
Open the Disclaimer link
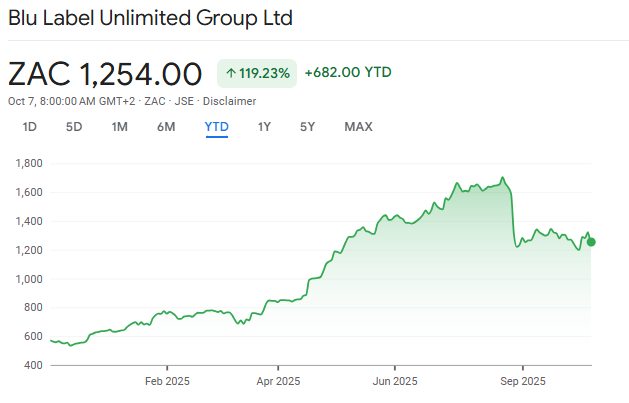tap(233, 101)
